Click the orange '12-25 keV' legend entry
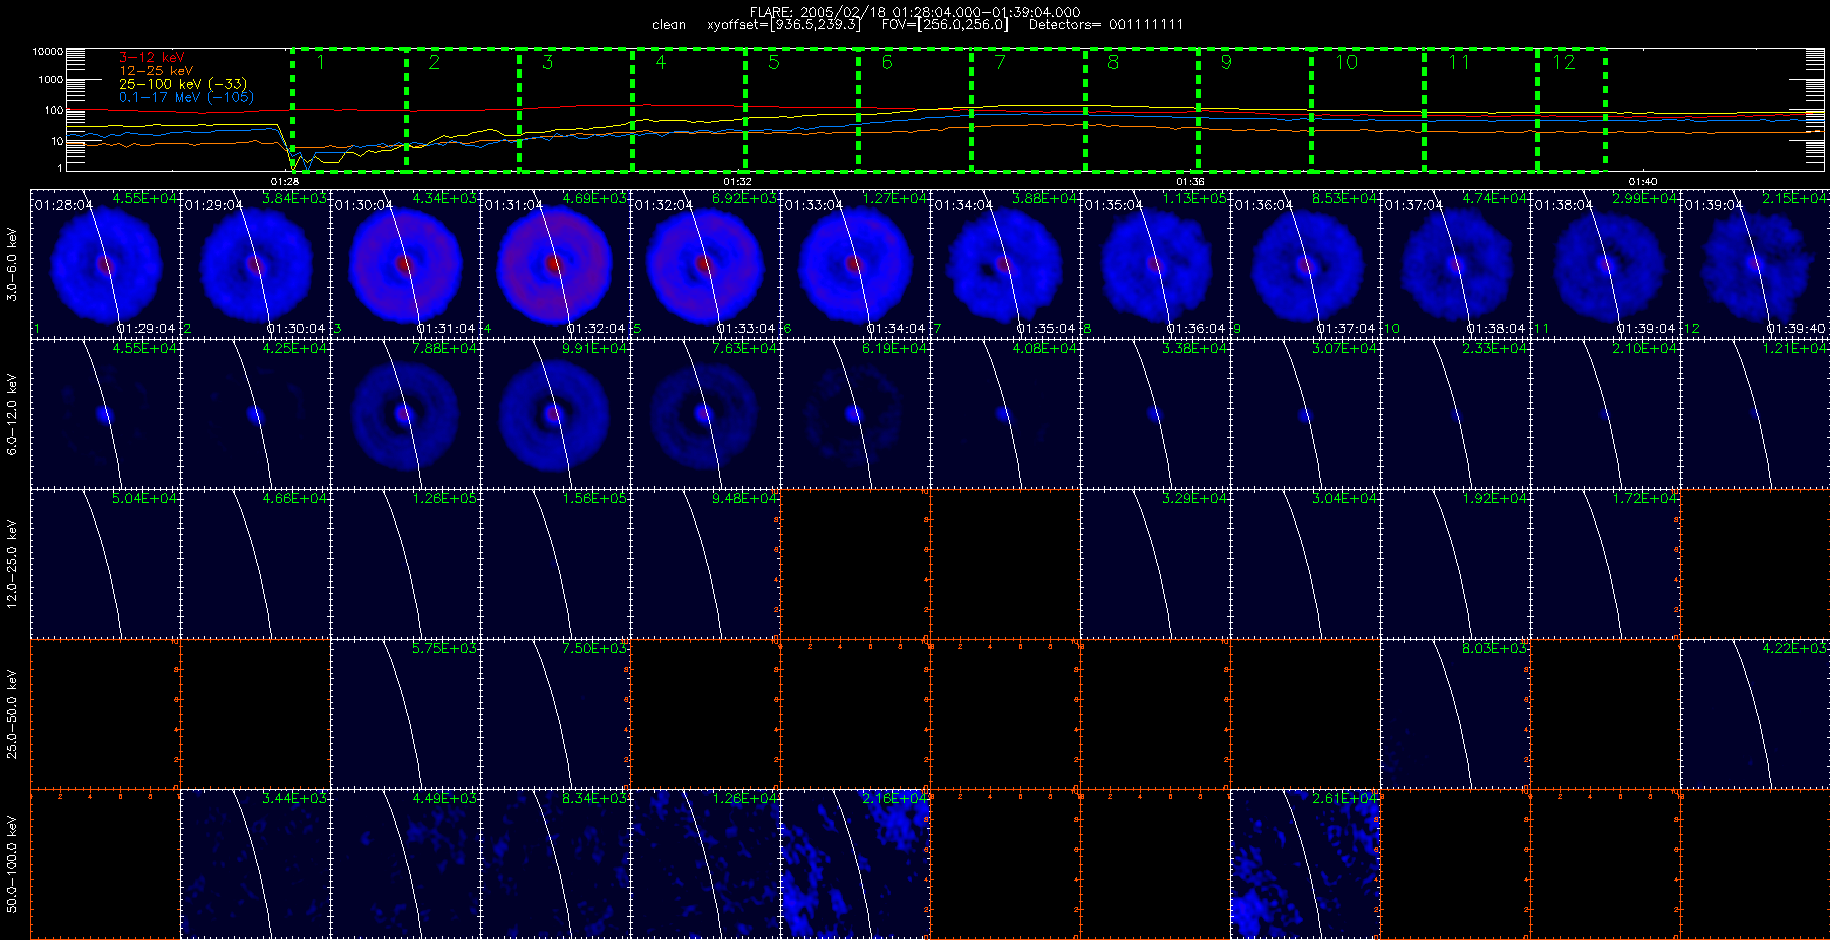The width and height of the screenshot is (1830, 940). click(156, 71)
